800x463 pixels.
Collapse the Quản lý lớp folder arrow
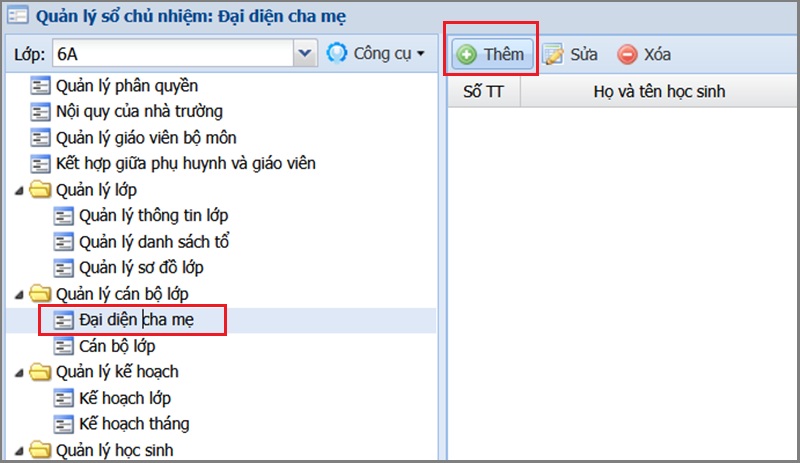[x=19, y=191]
